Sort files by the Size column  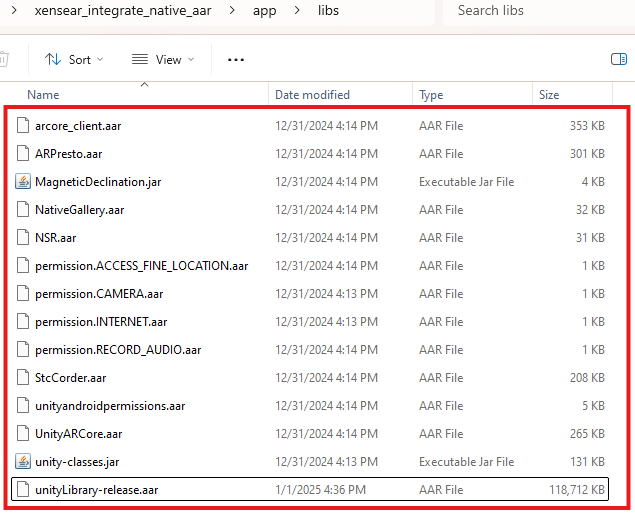click(x=549, y=95)
